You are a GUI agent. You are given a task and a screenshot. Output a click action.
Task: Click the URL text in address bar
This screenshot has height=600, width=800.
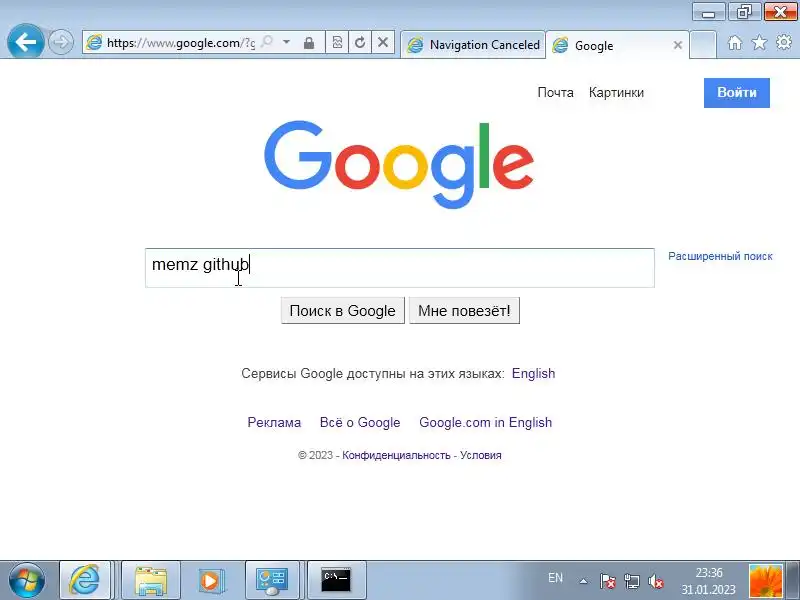pyautogui.click(x=181, y=43)
